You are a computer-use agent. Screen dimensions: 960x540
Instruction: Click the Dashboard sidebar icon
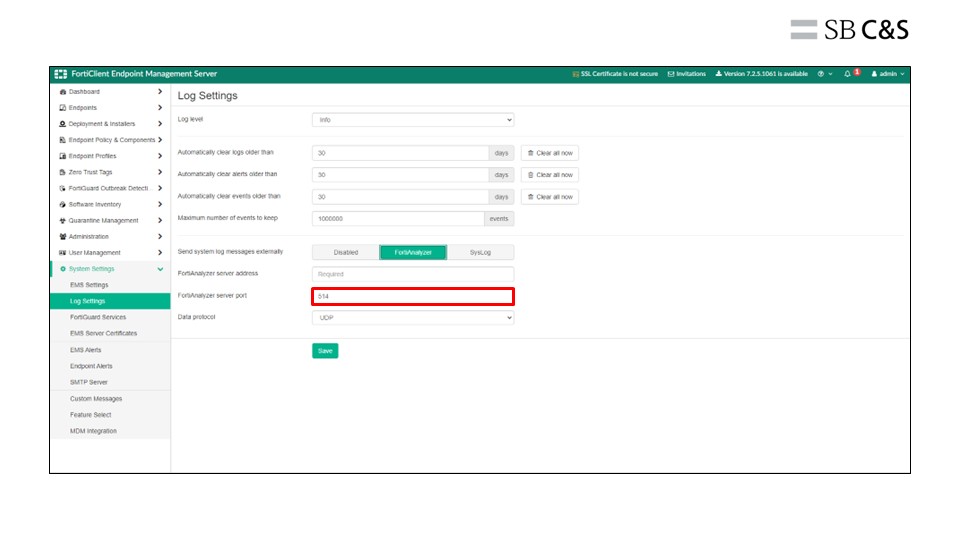62,92
